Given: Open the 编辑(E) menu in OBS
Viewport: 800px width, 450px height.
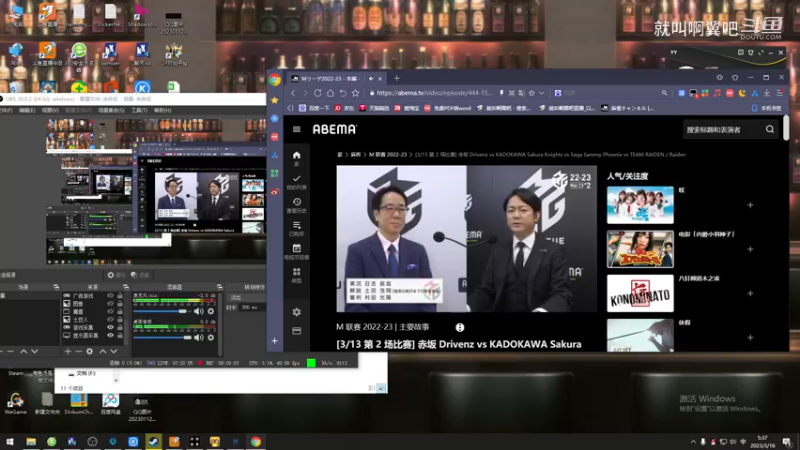Looking at the screenshot, I should pyautogui.click(x=27, y=110).
